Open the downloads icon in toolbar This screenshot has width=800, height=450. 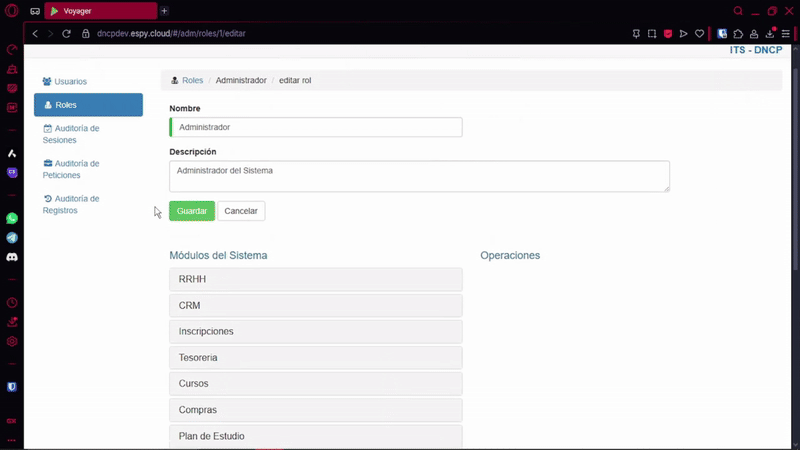pos(770,33)
